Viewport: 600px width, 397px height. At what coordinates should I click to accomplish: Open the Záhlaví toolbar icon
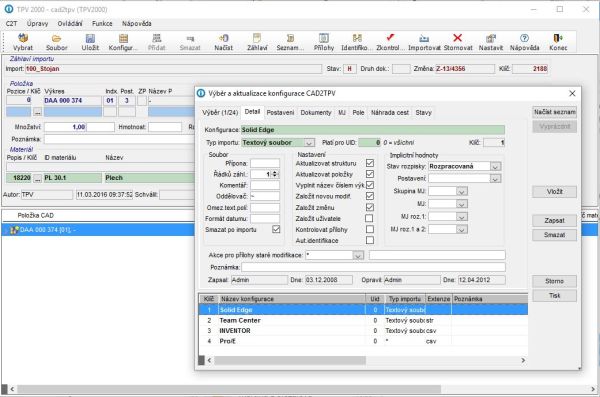click(x=257, y=38)
